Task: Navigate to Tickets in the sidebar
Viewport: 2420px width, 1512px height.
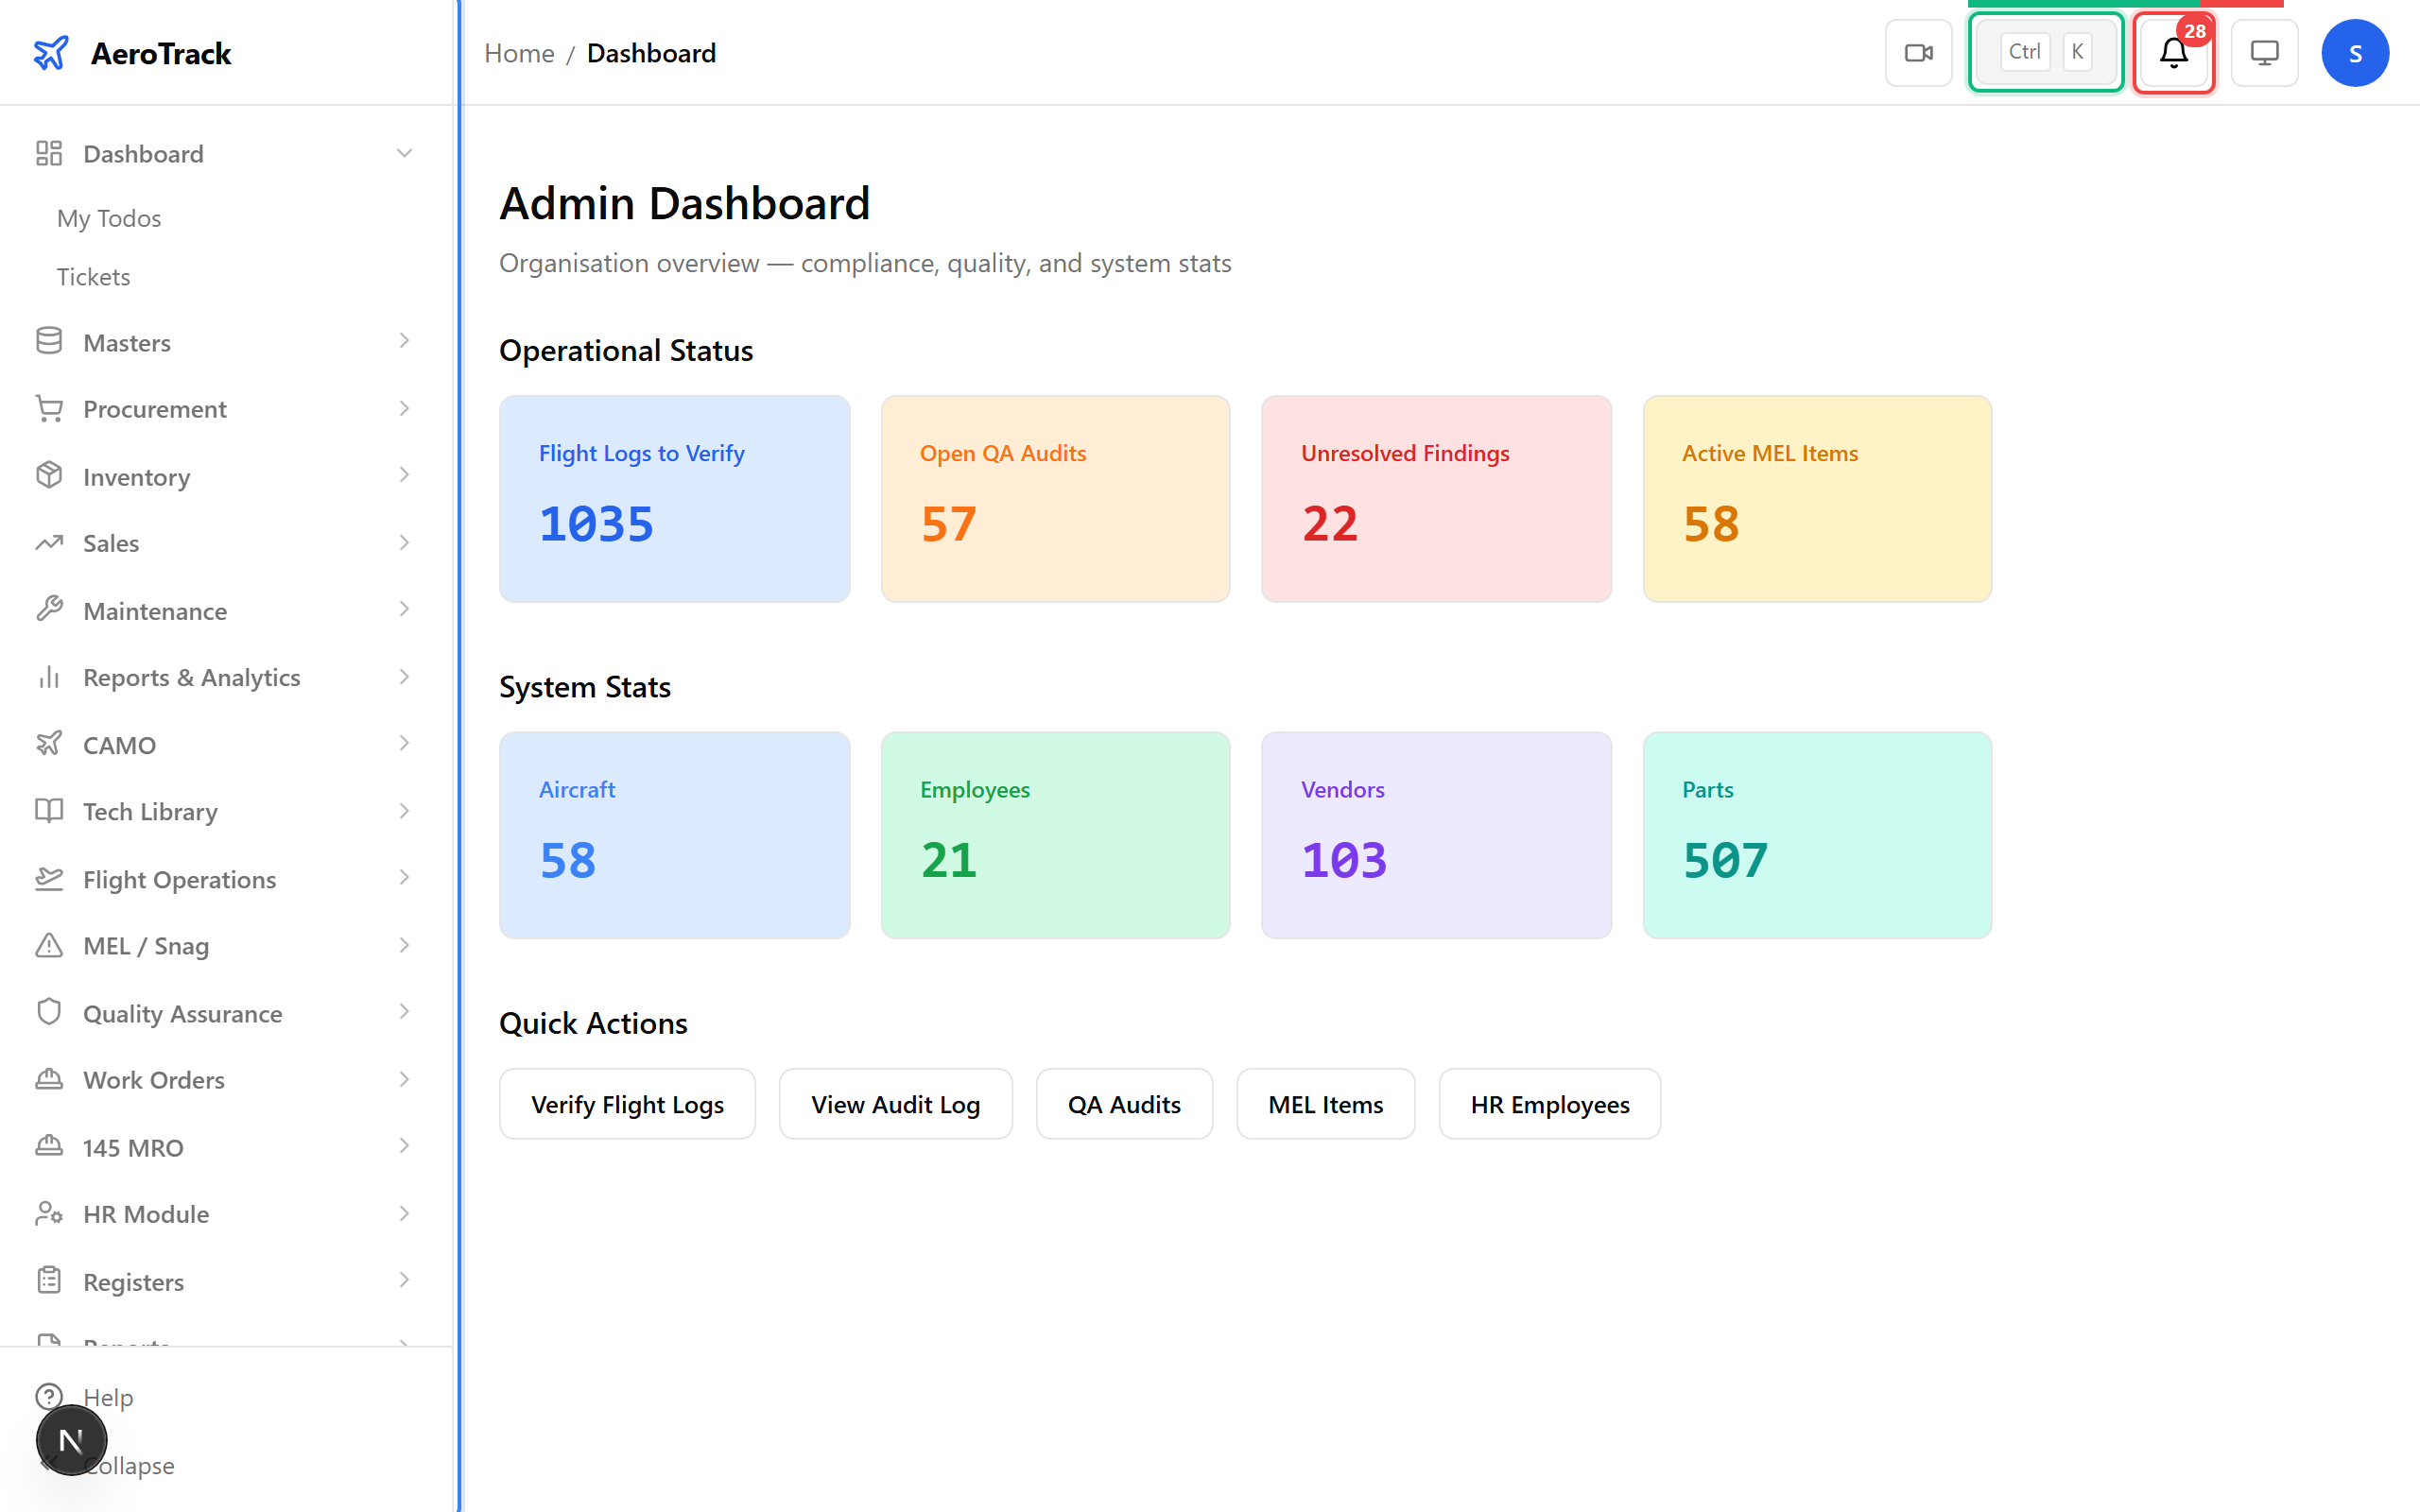Action: (93, 277)
